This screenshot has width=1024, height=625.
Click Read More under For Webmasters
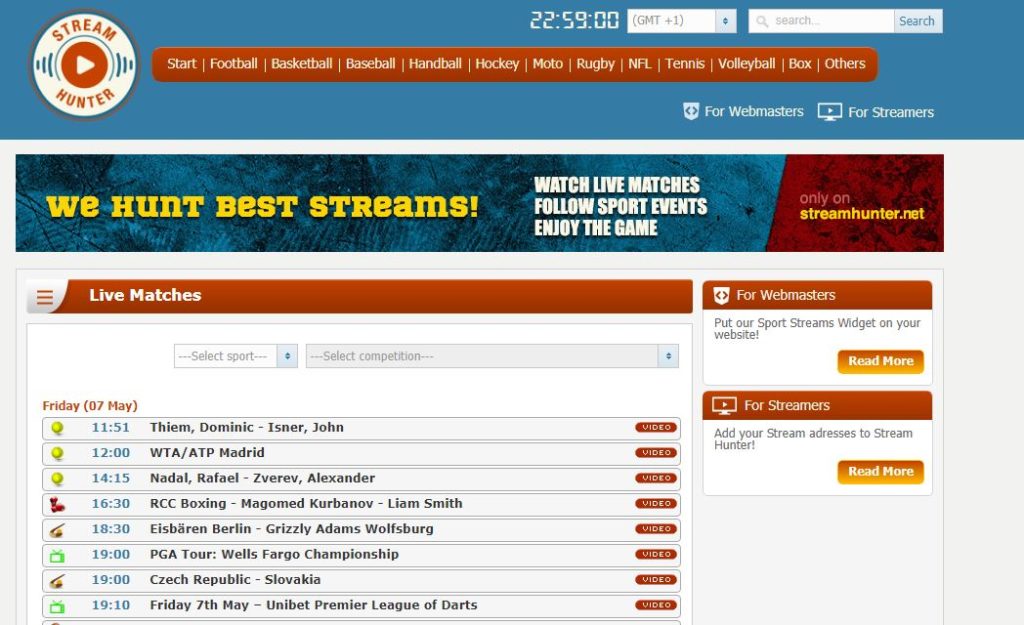pos(880,361)
